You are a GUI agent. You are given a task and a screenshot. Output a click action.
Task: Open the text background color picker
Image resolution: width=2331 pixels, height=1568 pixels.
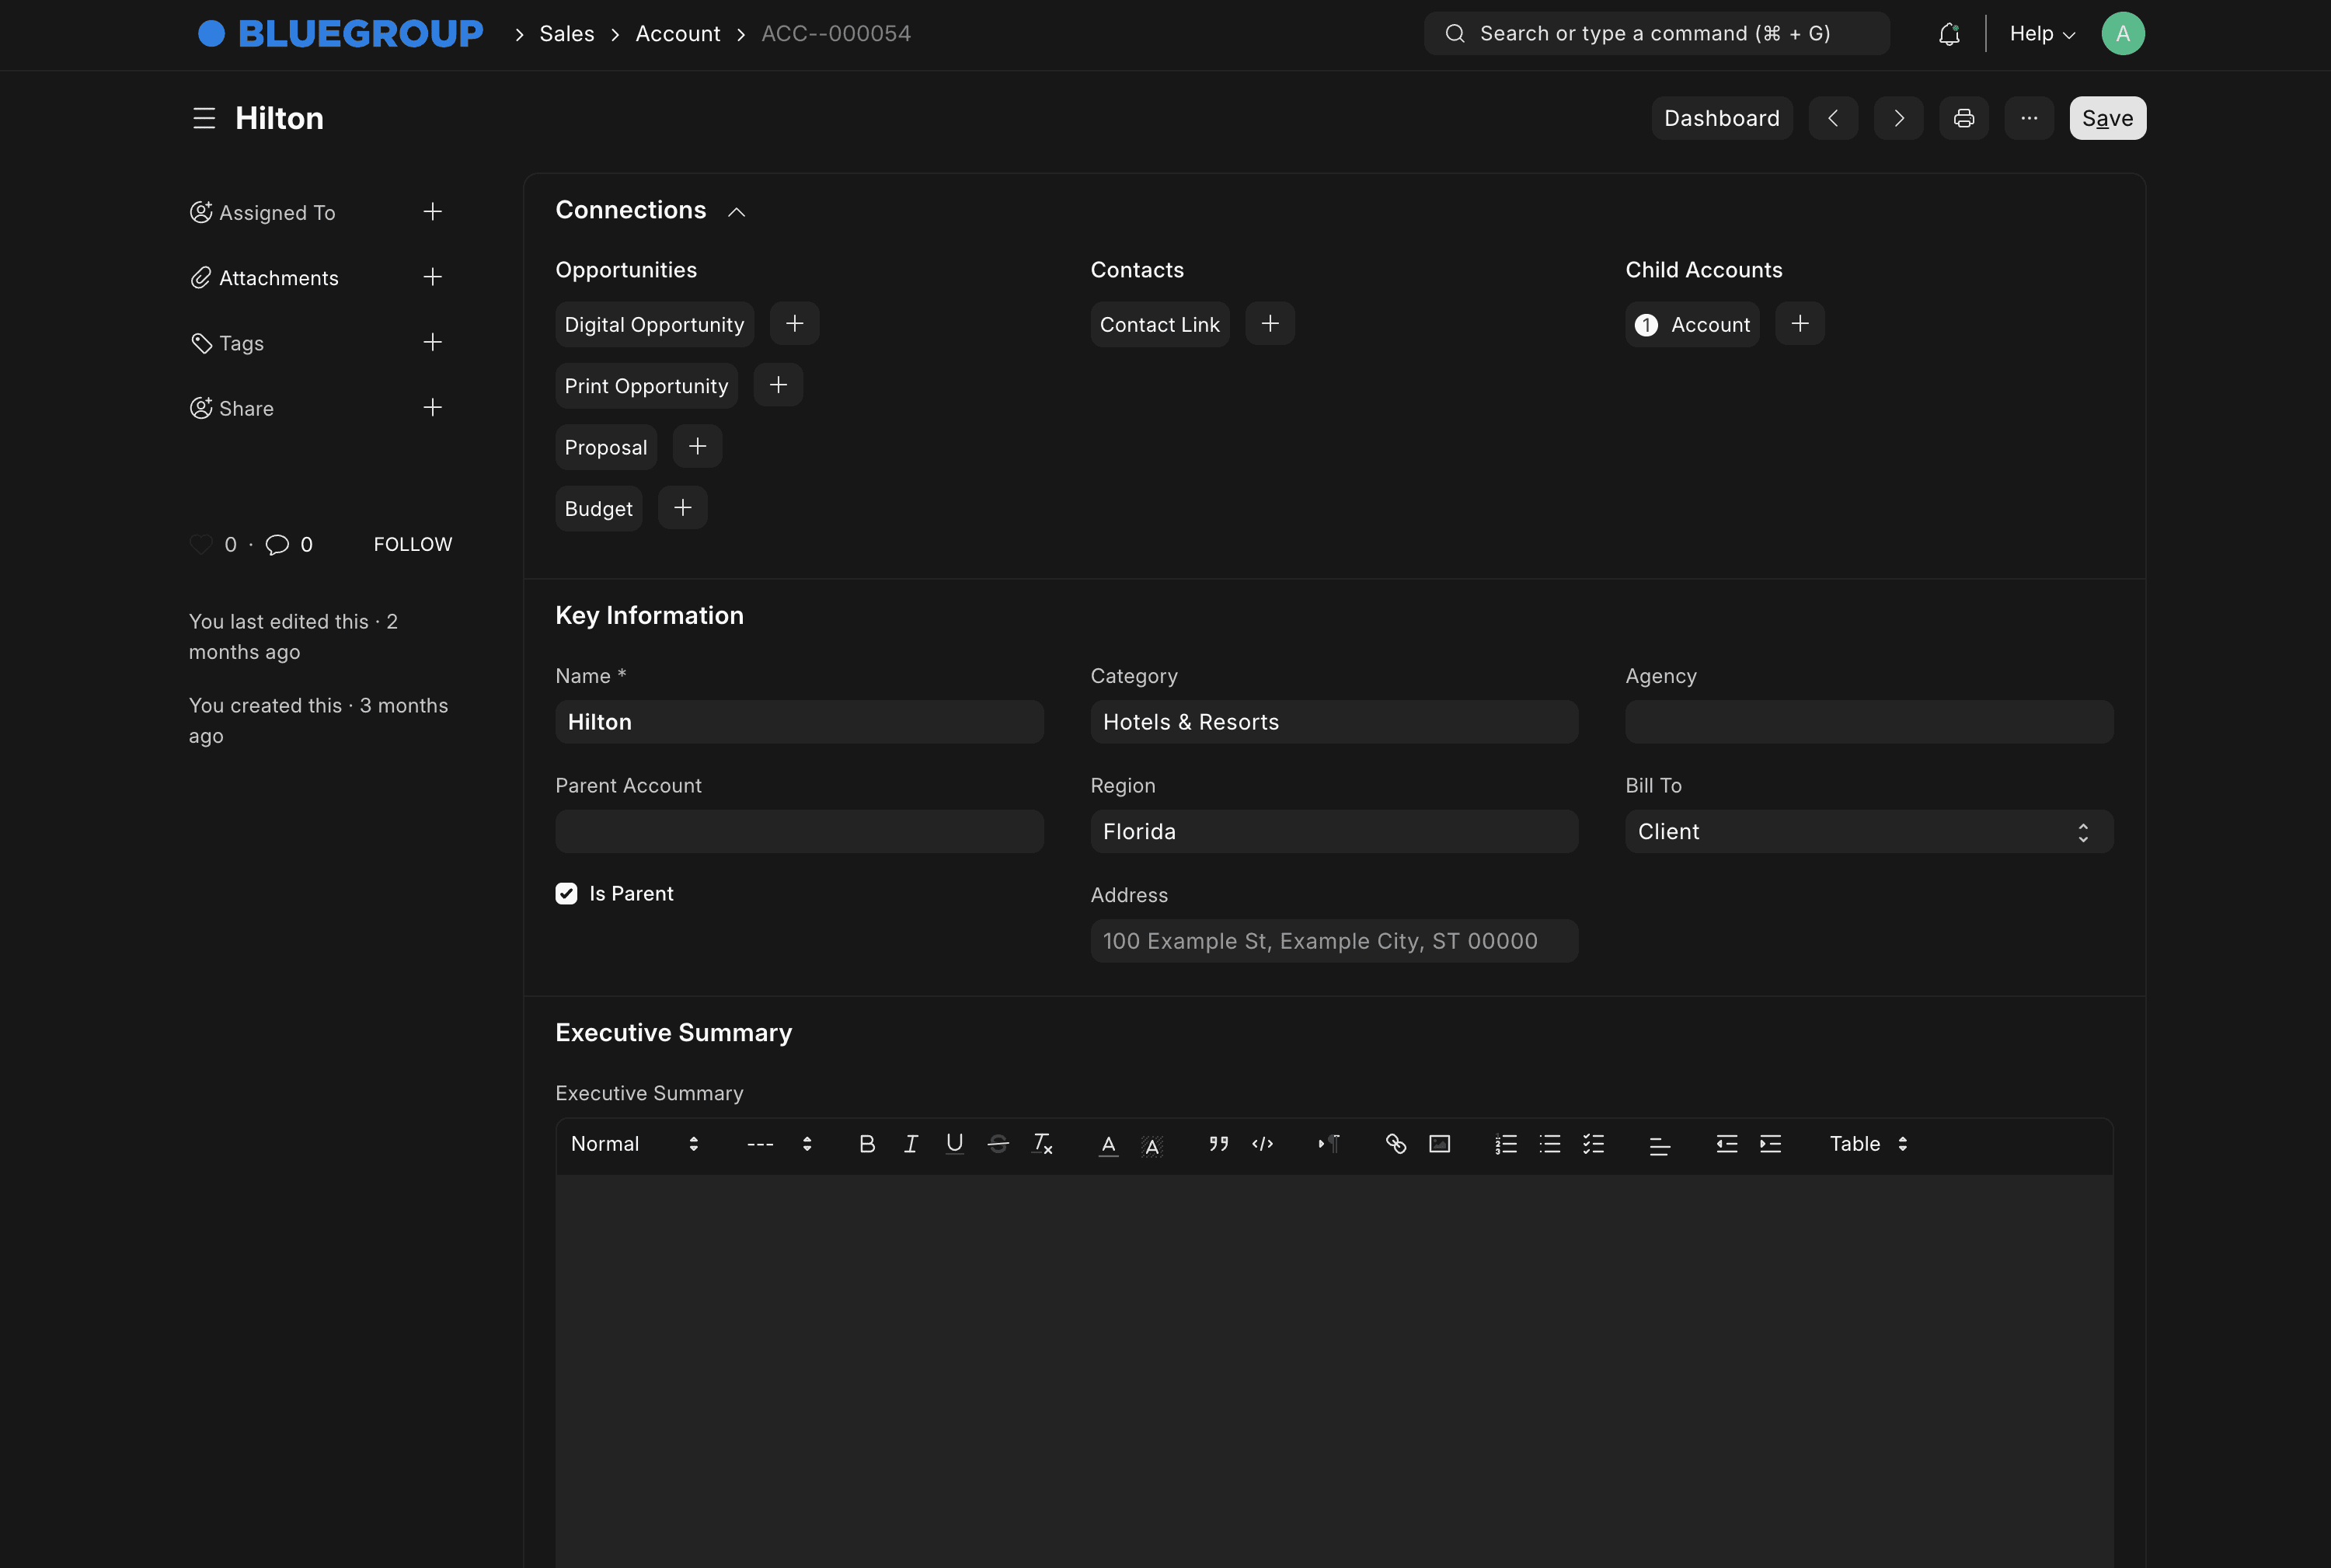point(1152,1145)
